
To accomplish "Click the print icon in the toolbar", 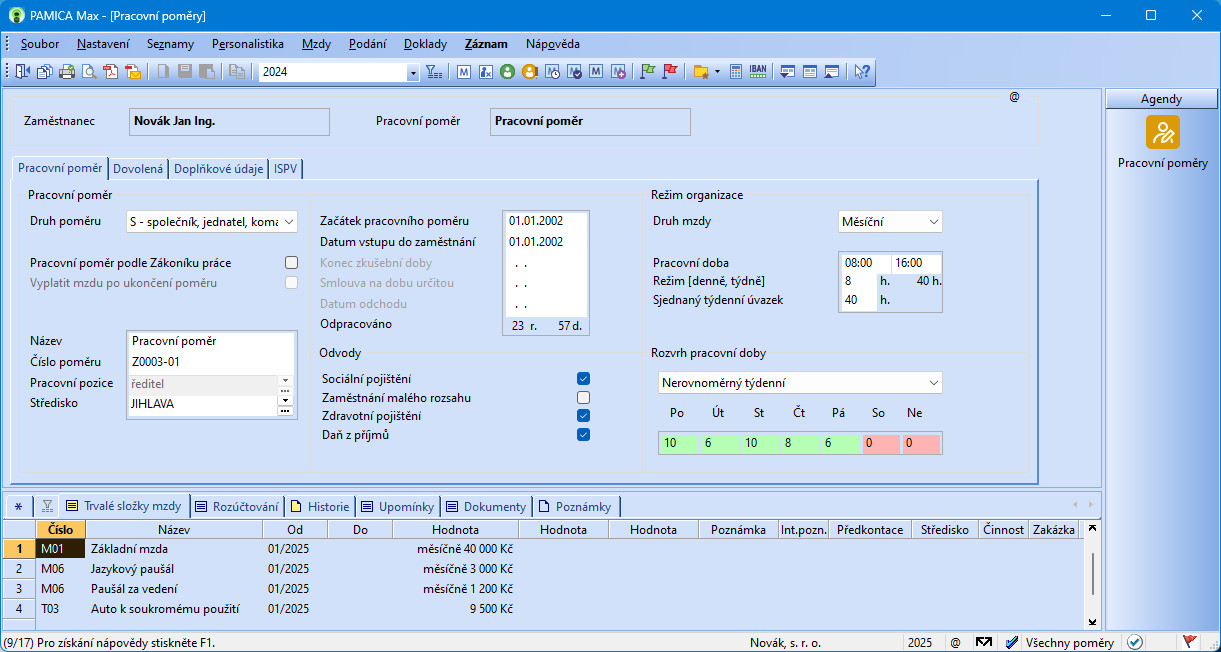I will point(66,72).
